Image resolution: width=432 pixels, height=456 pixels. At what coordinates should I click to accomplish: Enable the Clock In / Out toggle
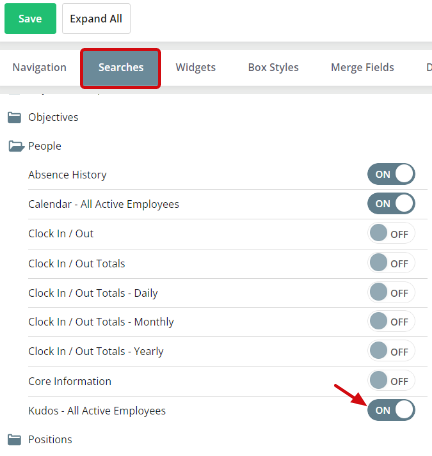(x=391, y=233)
